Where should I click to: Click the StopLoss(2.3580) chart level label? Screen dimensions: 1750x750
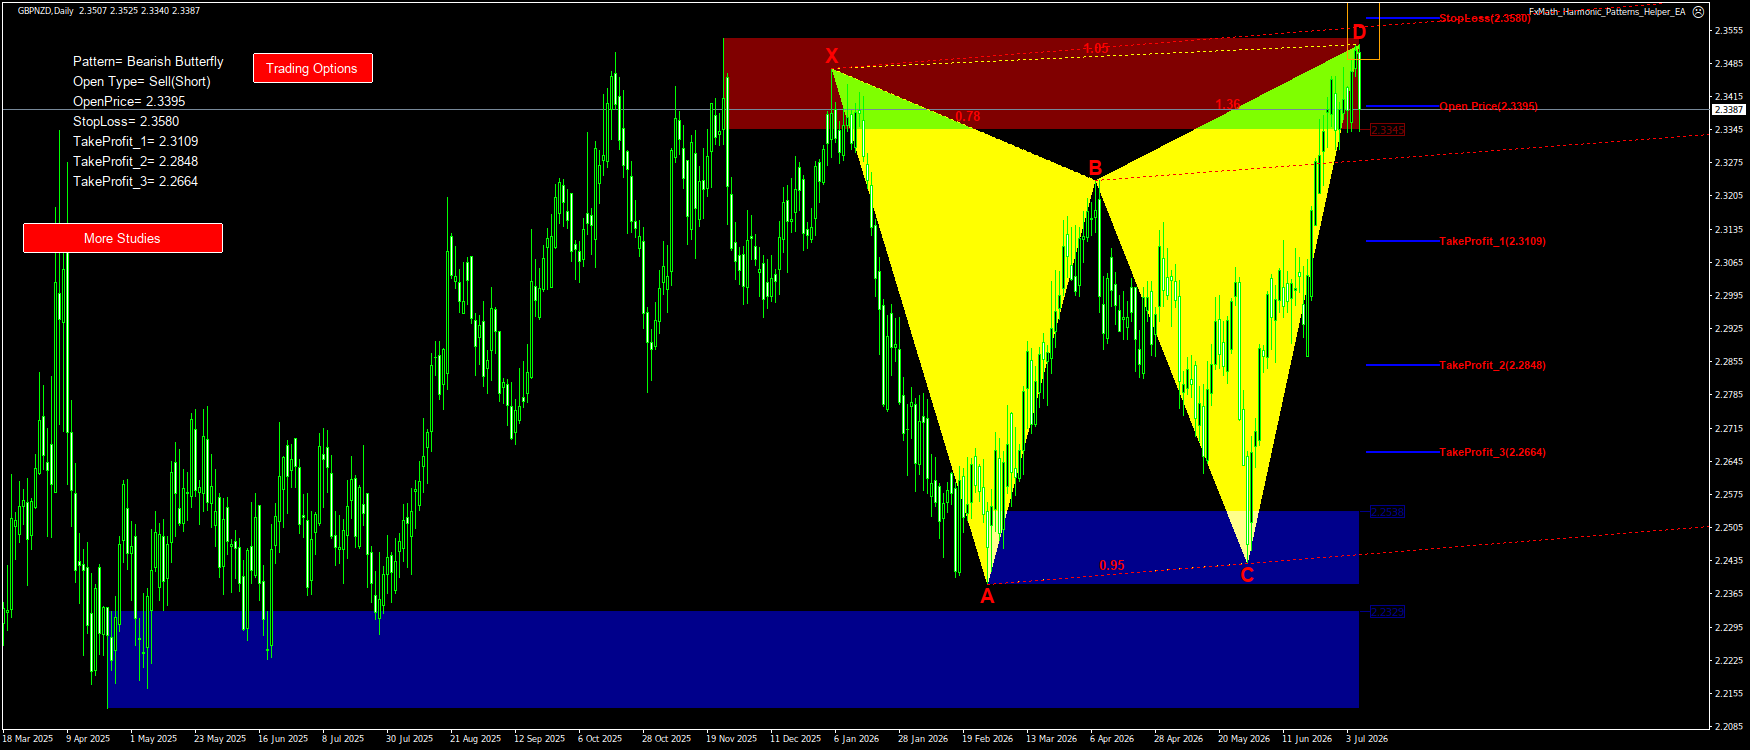1484,18
